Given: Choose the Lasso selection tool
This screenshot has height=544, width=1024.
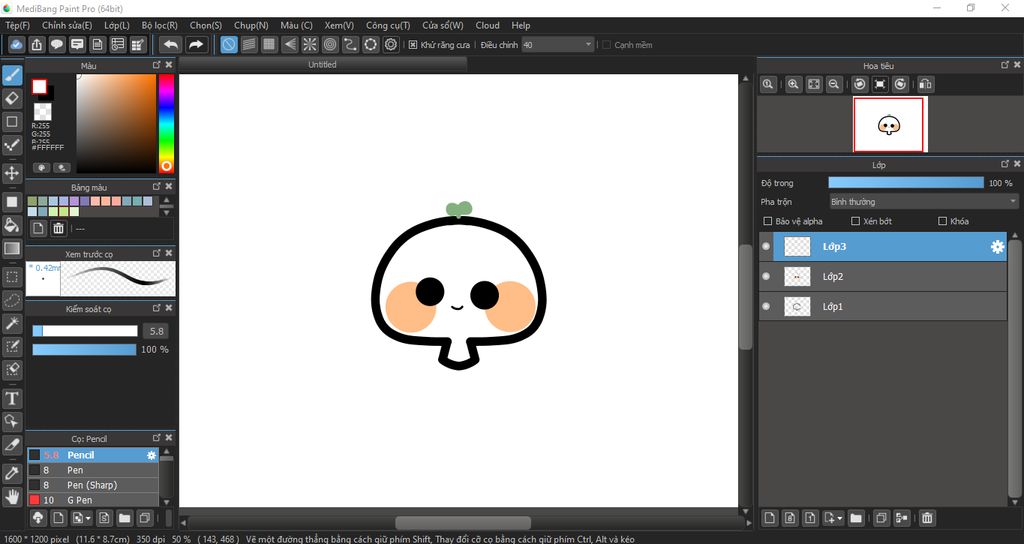Looking at the screenshot, I should 12,300.
